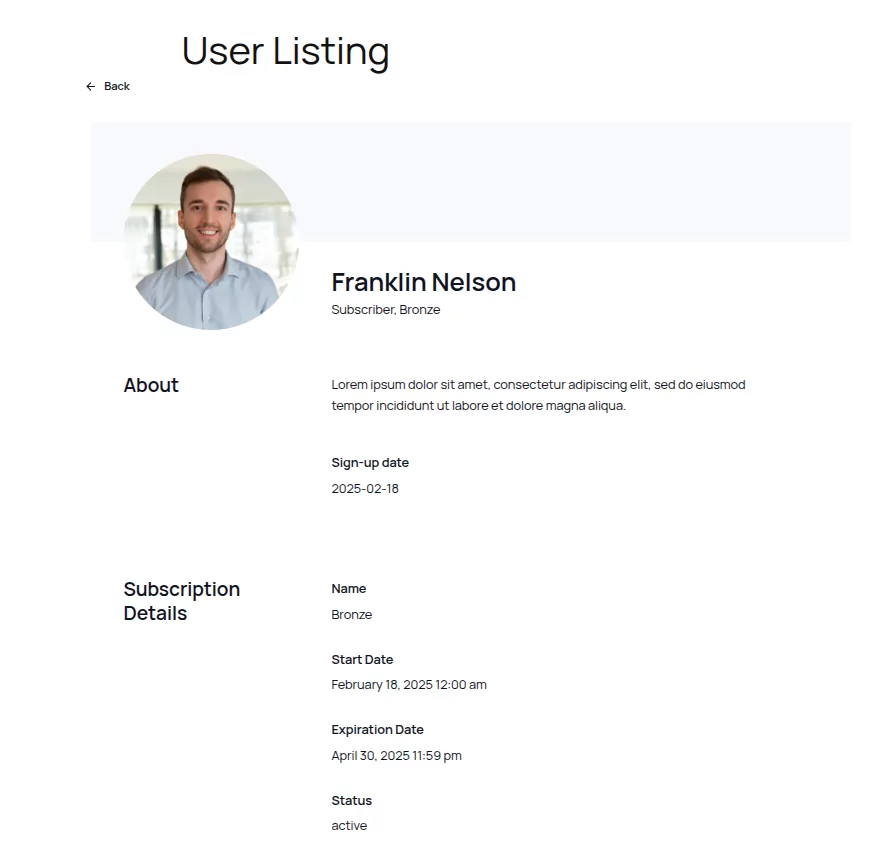Select the active status value
The height and width of the screenshot is (868, 896).
pyautogui.click(x=349, y=826)
